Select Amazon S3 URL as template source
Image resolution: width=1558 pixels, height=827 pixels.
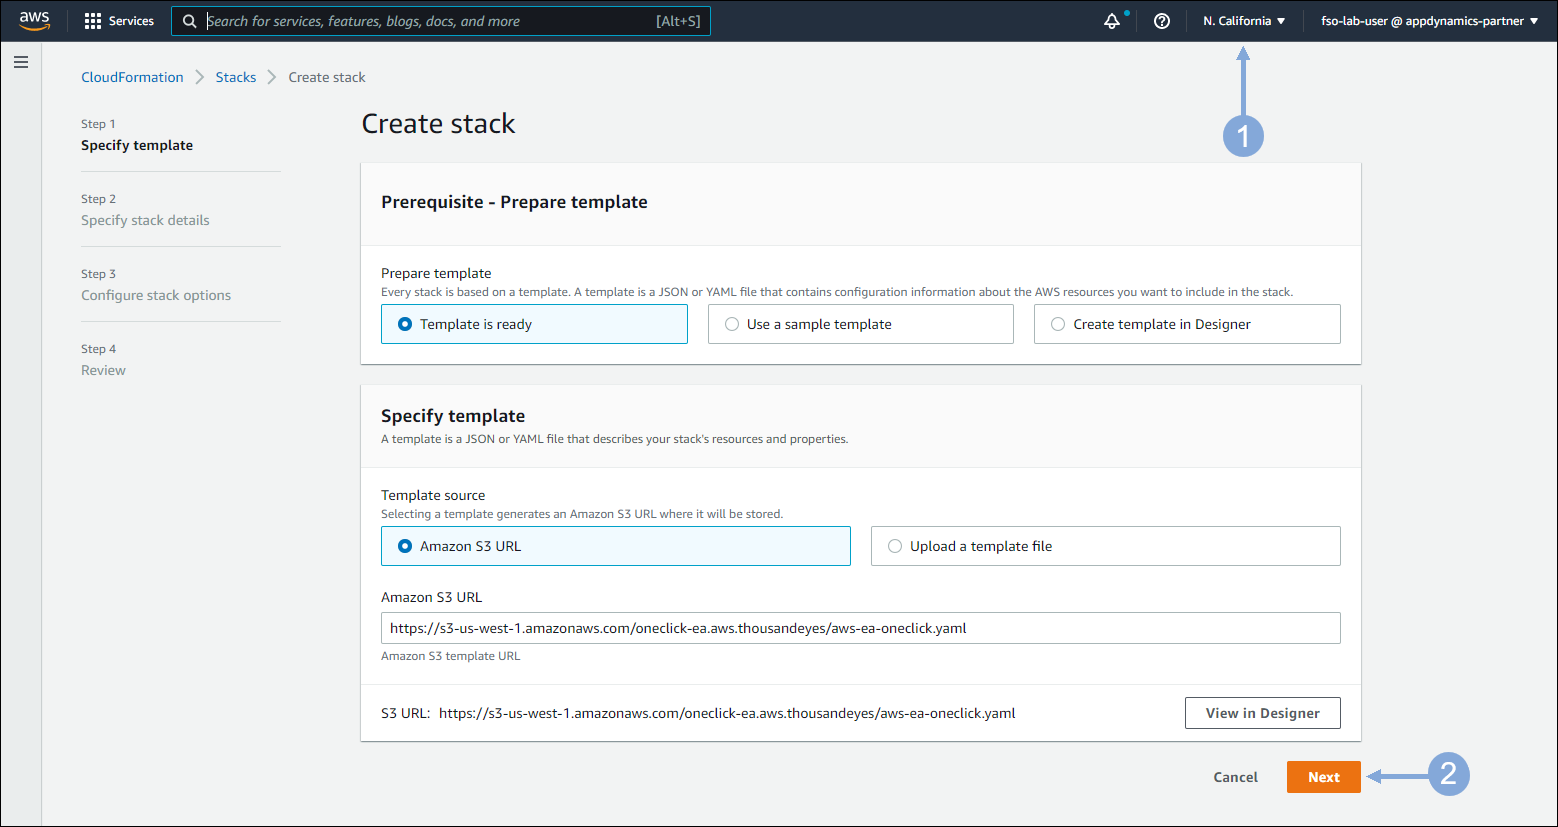615,546
